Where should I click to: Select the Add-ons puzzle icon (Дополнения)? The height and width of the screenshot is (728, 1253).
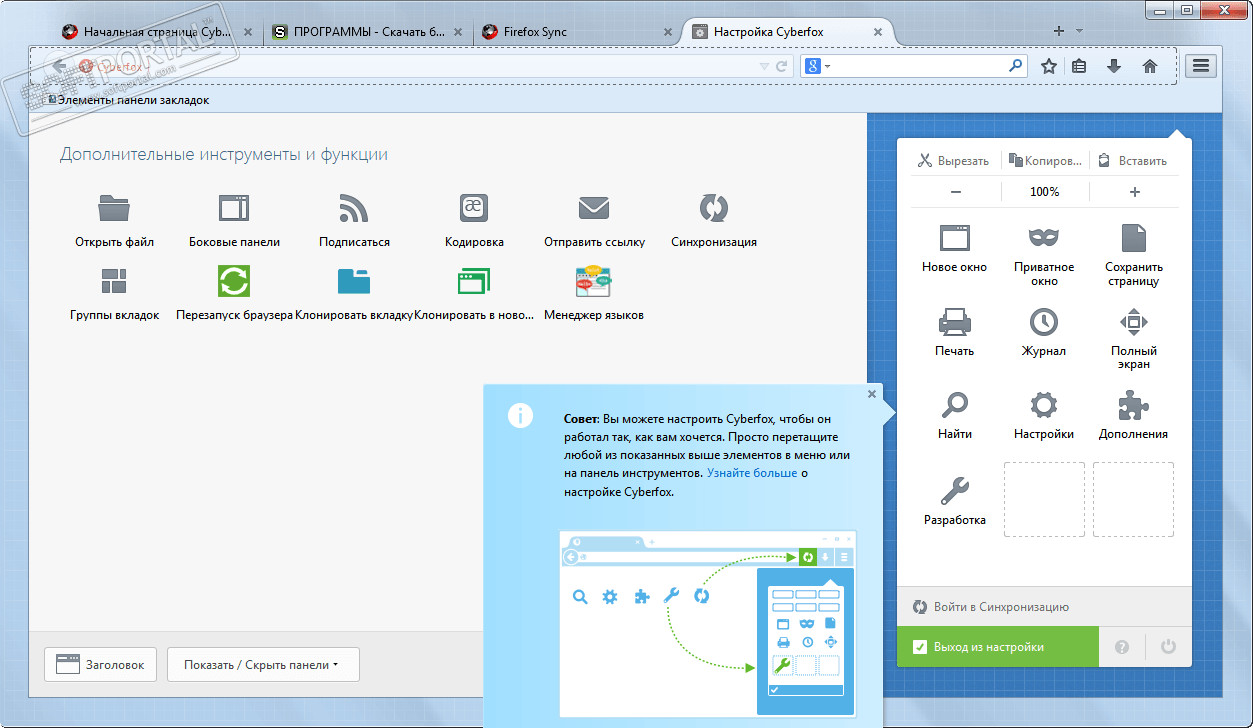click(x=1133, y=405)
